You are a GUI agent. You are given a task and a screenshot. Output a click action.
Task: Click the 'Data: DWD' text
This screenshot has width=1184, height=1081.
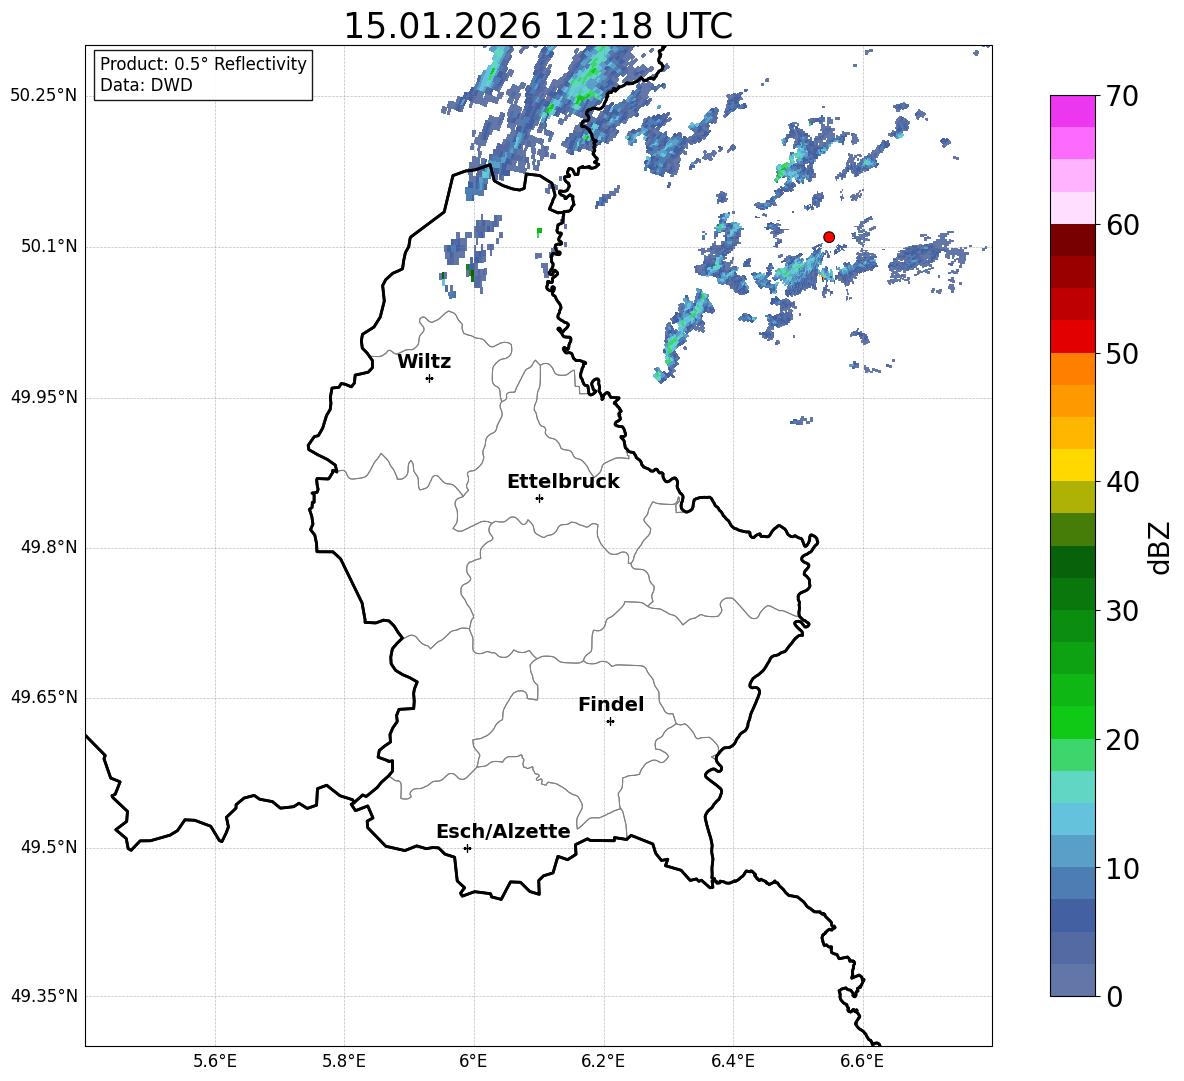pyautogui.click(x=146, y=85)
